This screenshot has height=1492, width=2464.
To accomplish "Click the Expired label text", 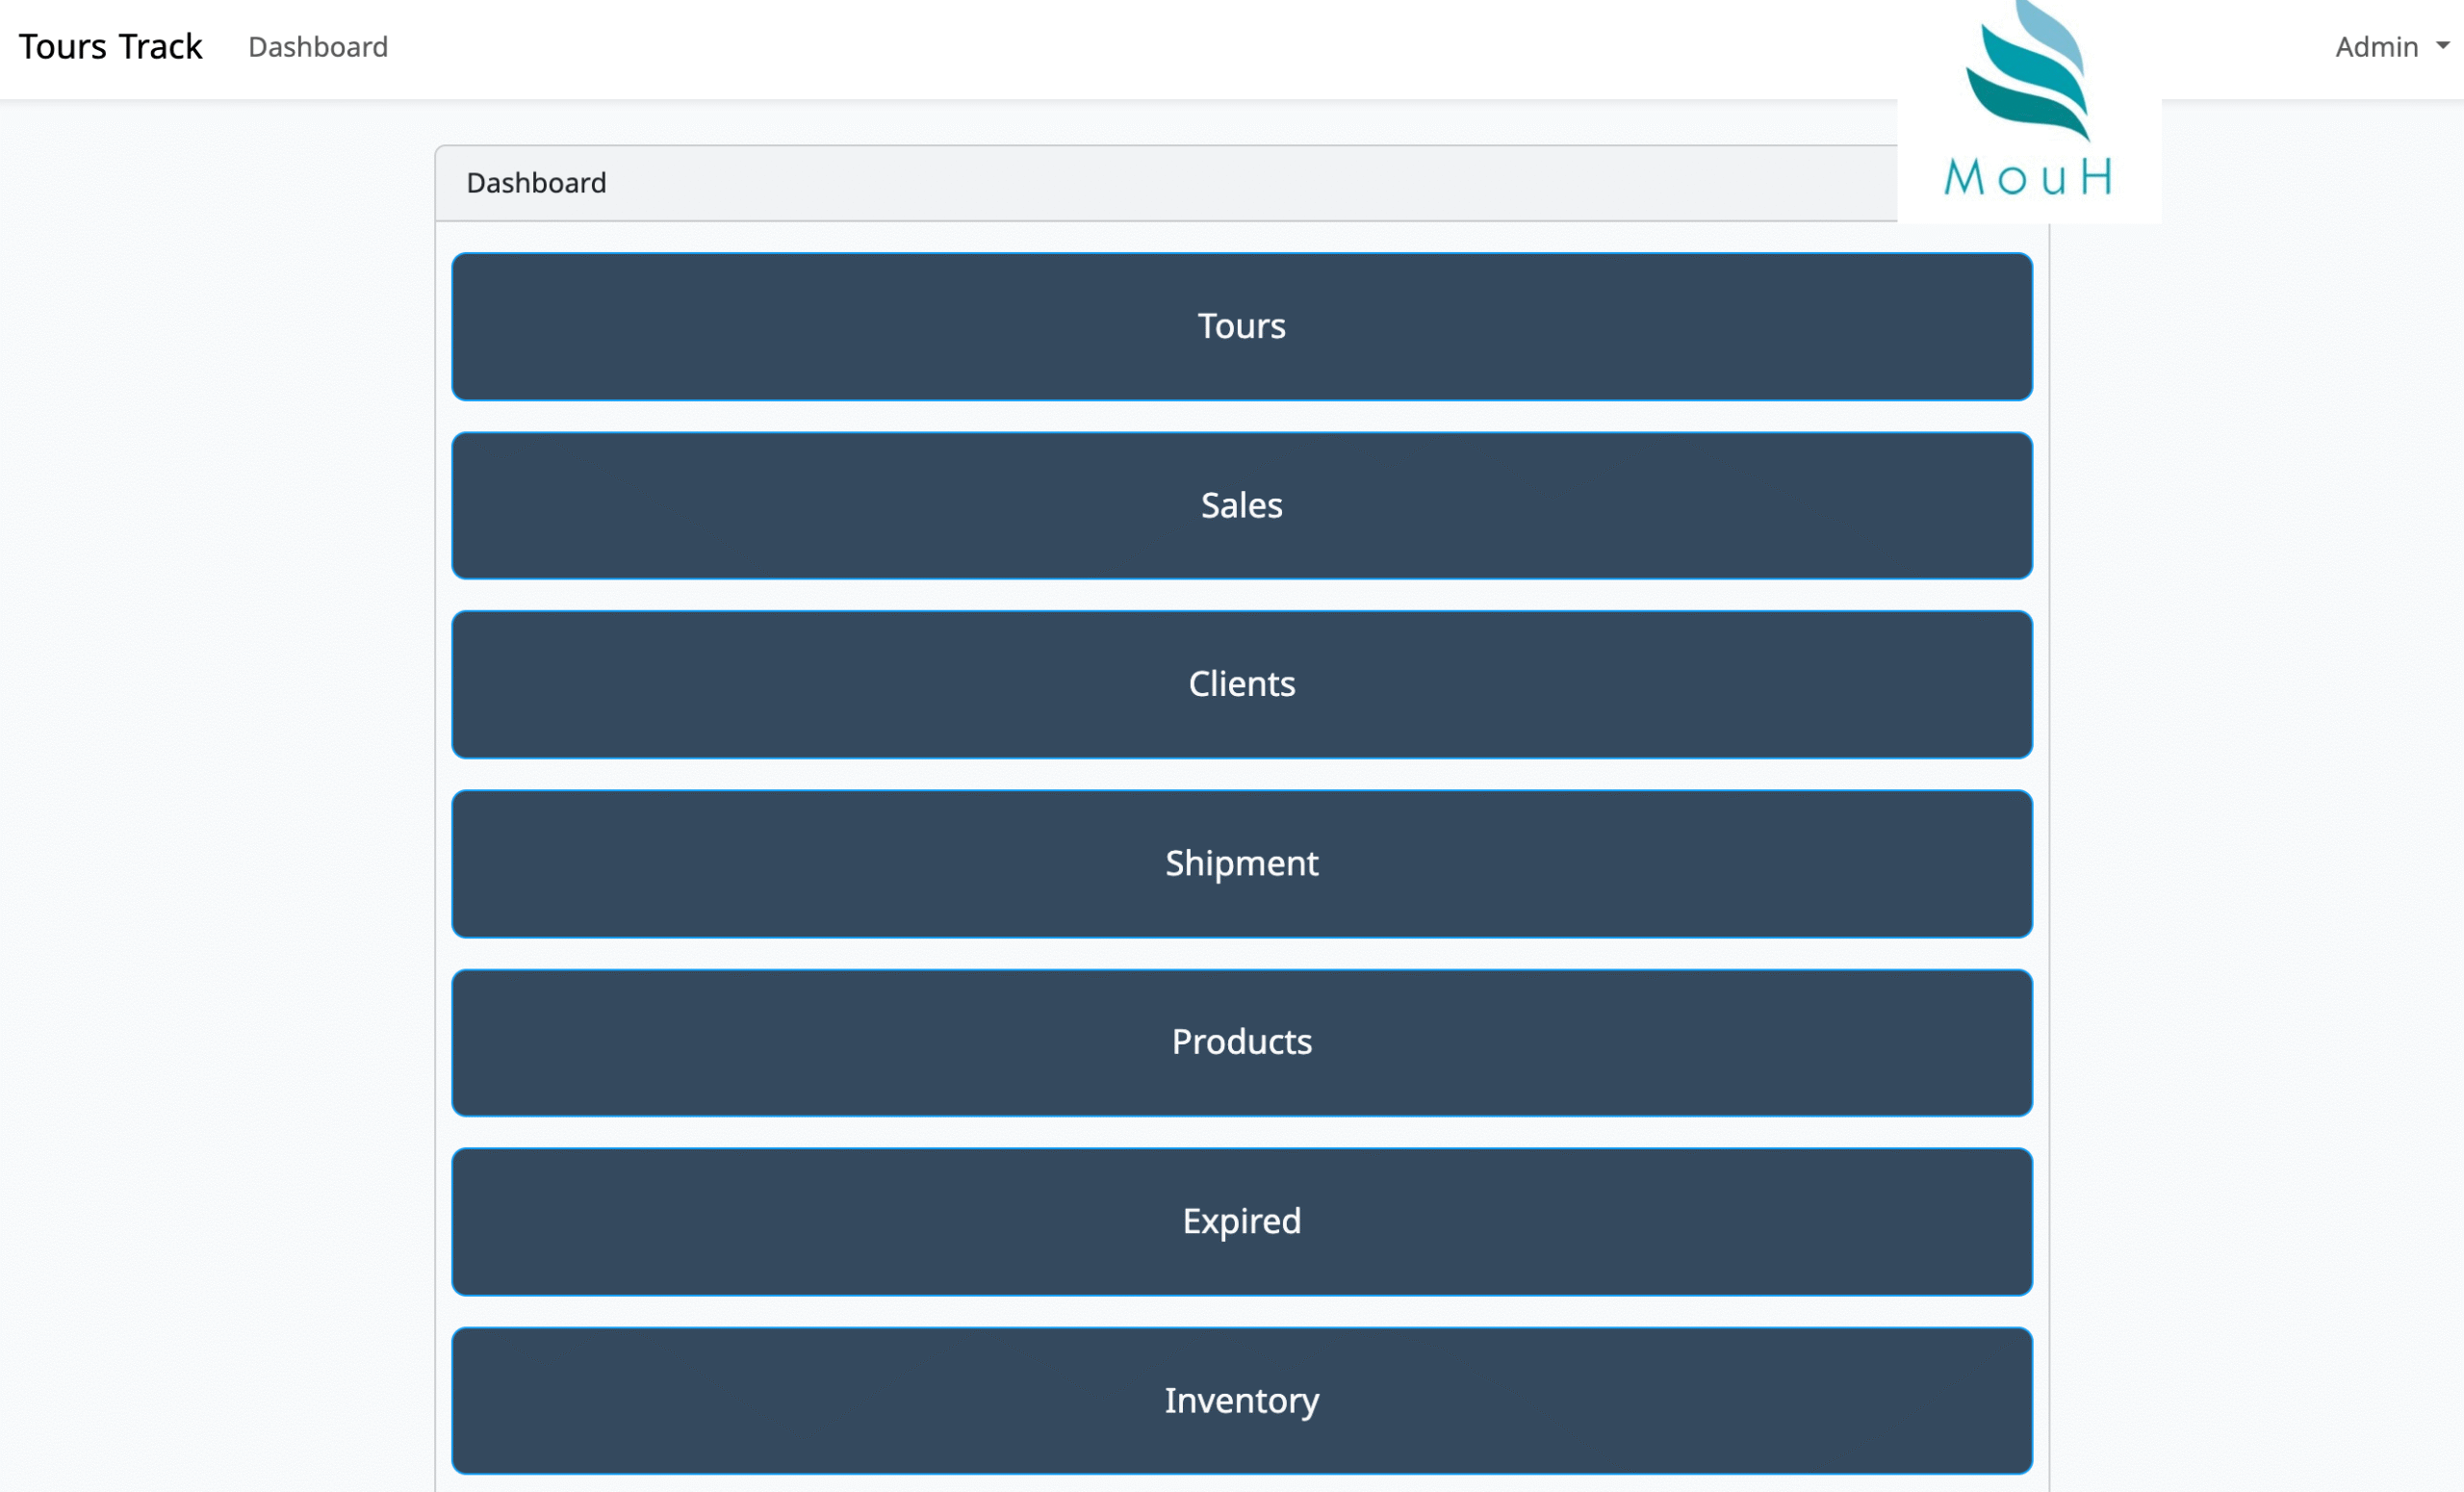I will point(1241,1221).
